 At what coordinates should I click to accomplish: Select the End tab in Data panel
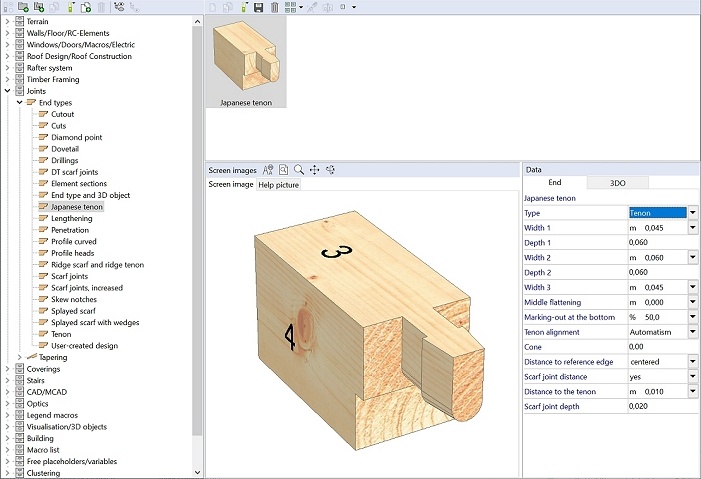pyautogui.click(x=555, y=182)
